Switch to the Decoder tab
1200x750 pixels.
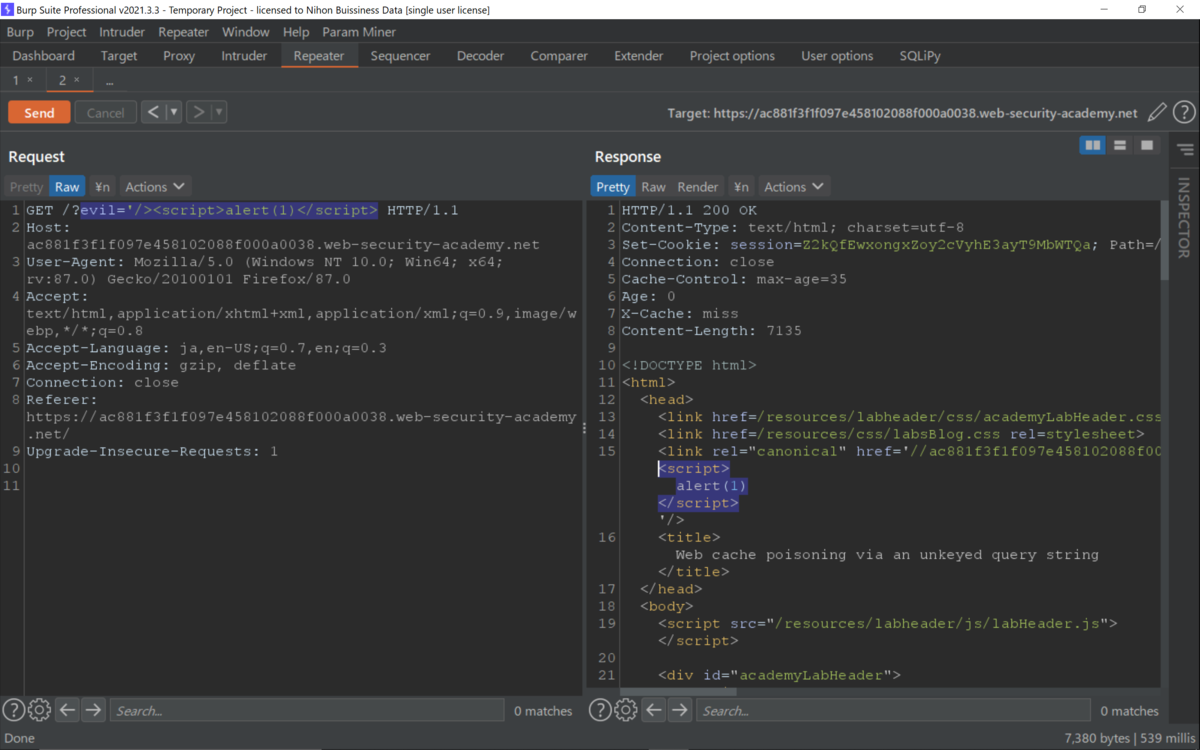480,56
